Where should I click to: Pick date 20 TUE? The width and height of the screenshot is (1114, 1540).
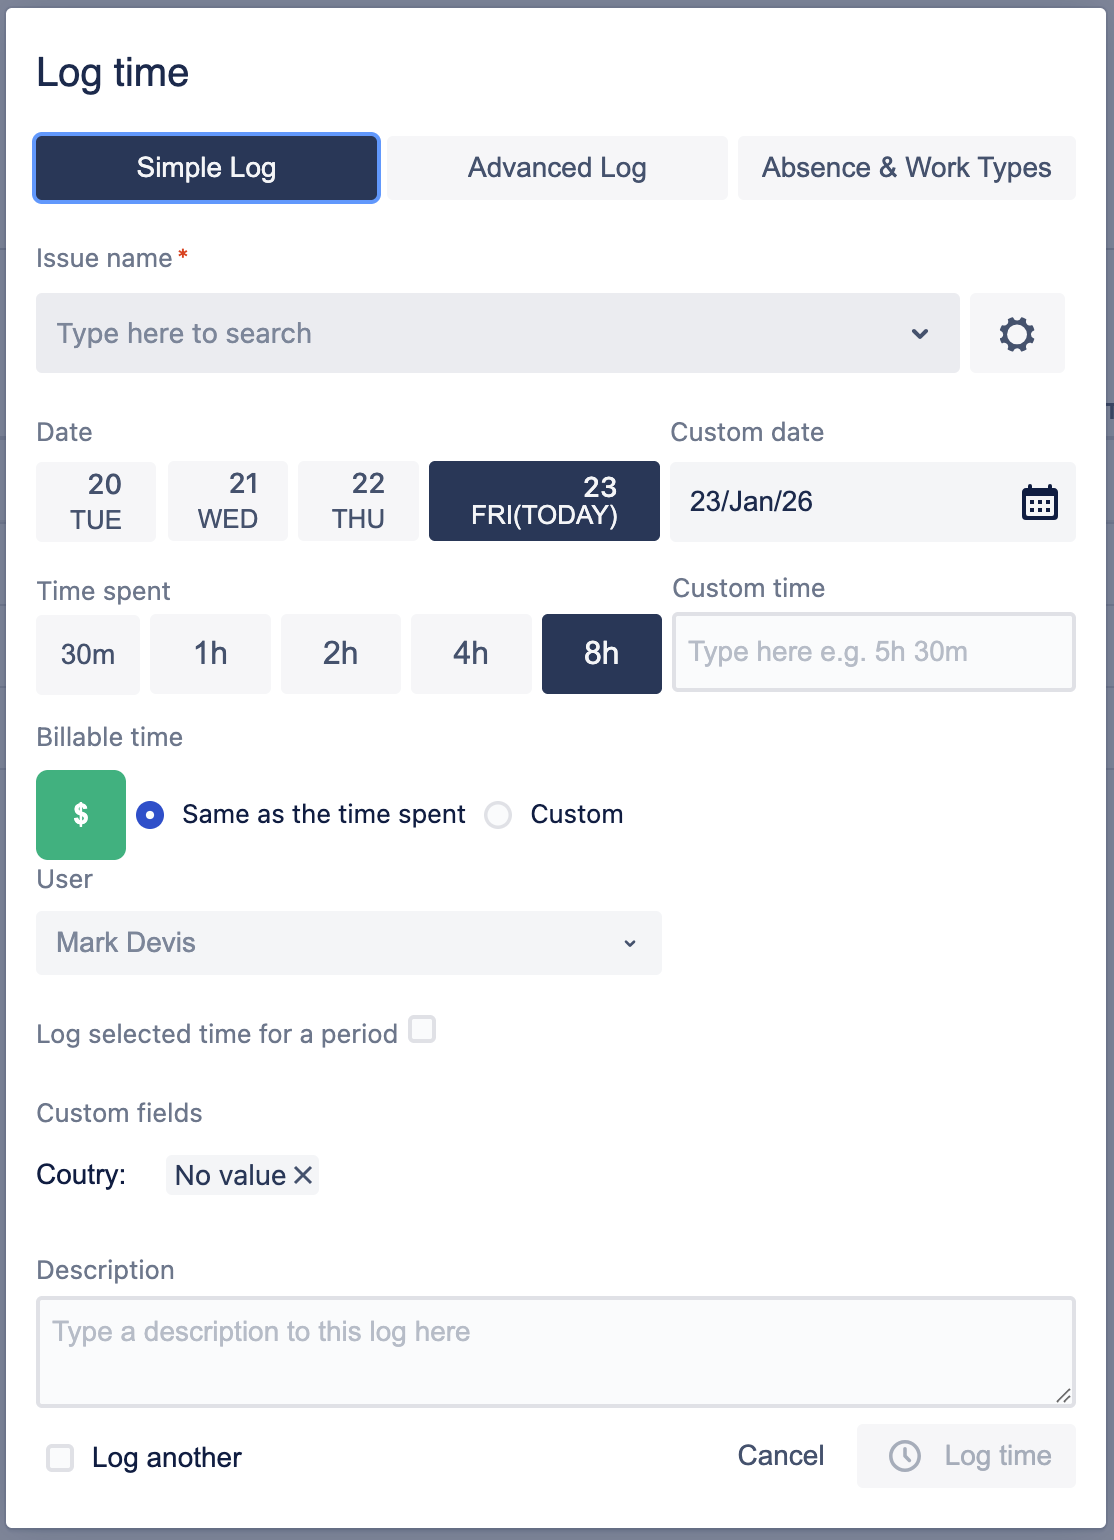tap(96, 501)
